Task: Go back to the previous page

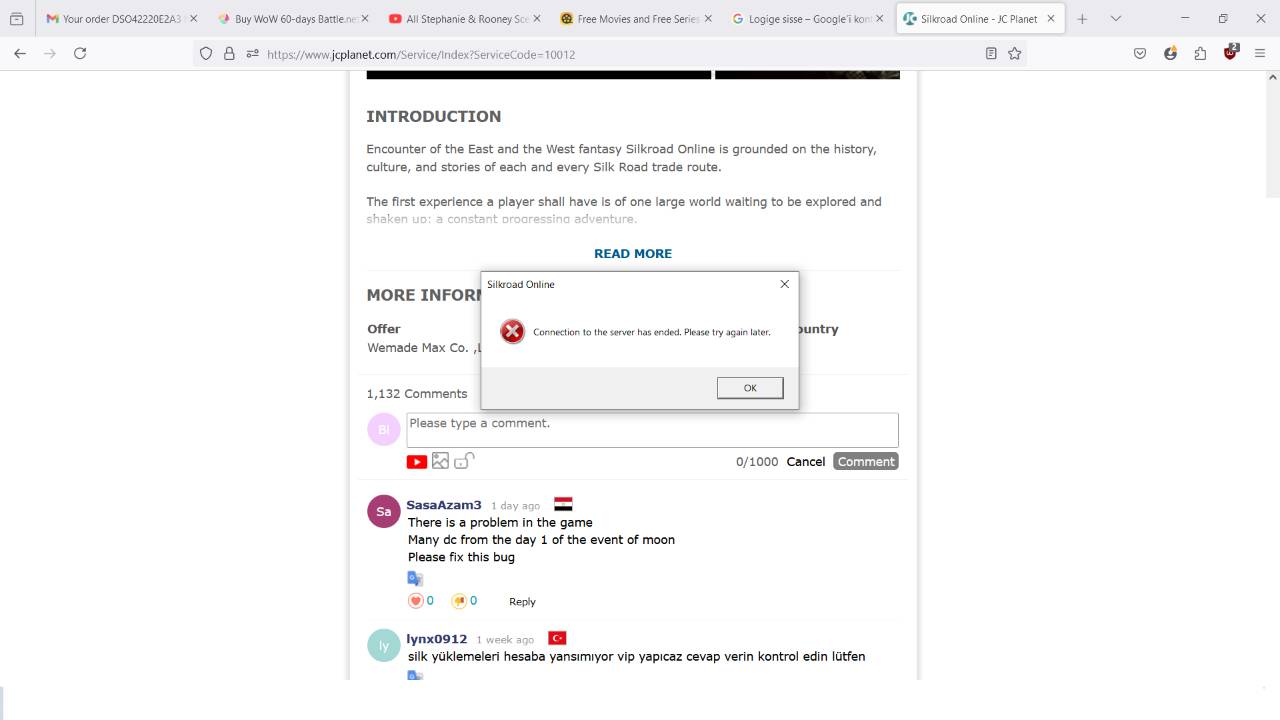Action: (20, 54)
